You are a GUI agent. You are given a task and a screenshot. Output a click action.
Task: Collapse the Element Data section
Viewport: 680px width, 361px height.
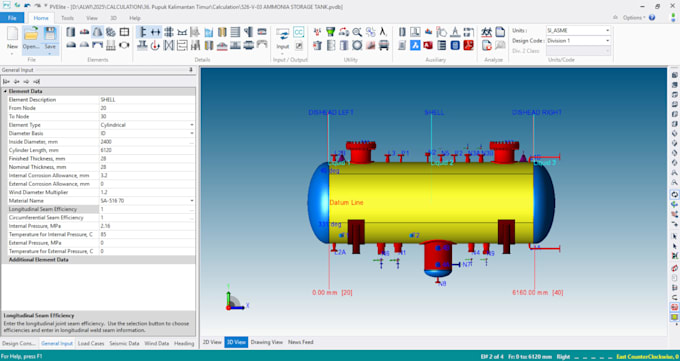coord(5,91)
